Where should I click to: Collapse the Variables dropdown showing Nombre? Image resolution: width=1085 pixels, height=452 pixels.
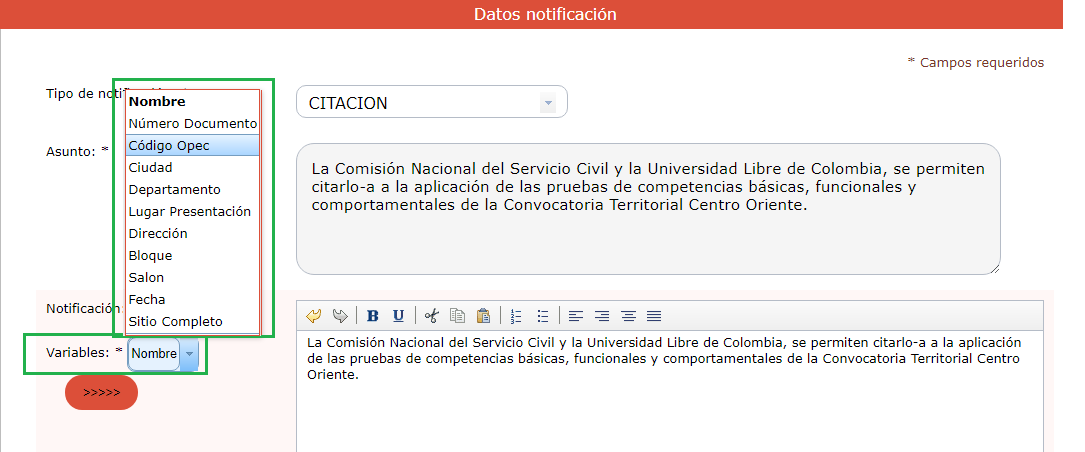coord(190,354)
